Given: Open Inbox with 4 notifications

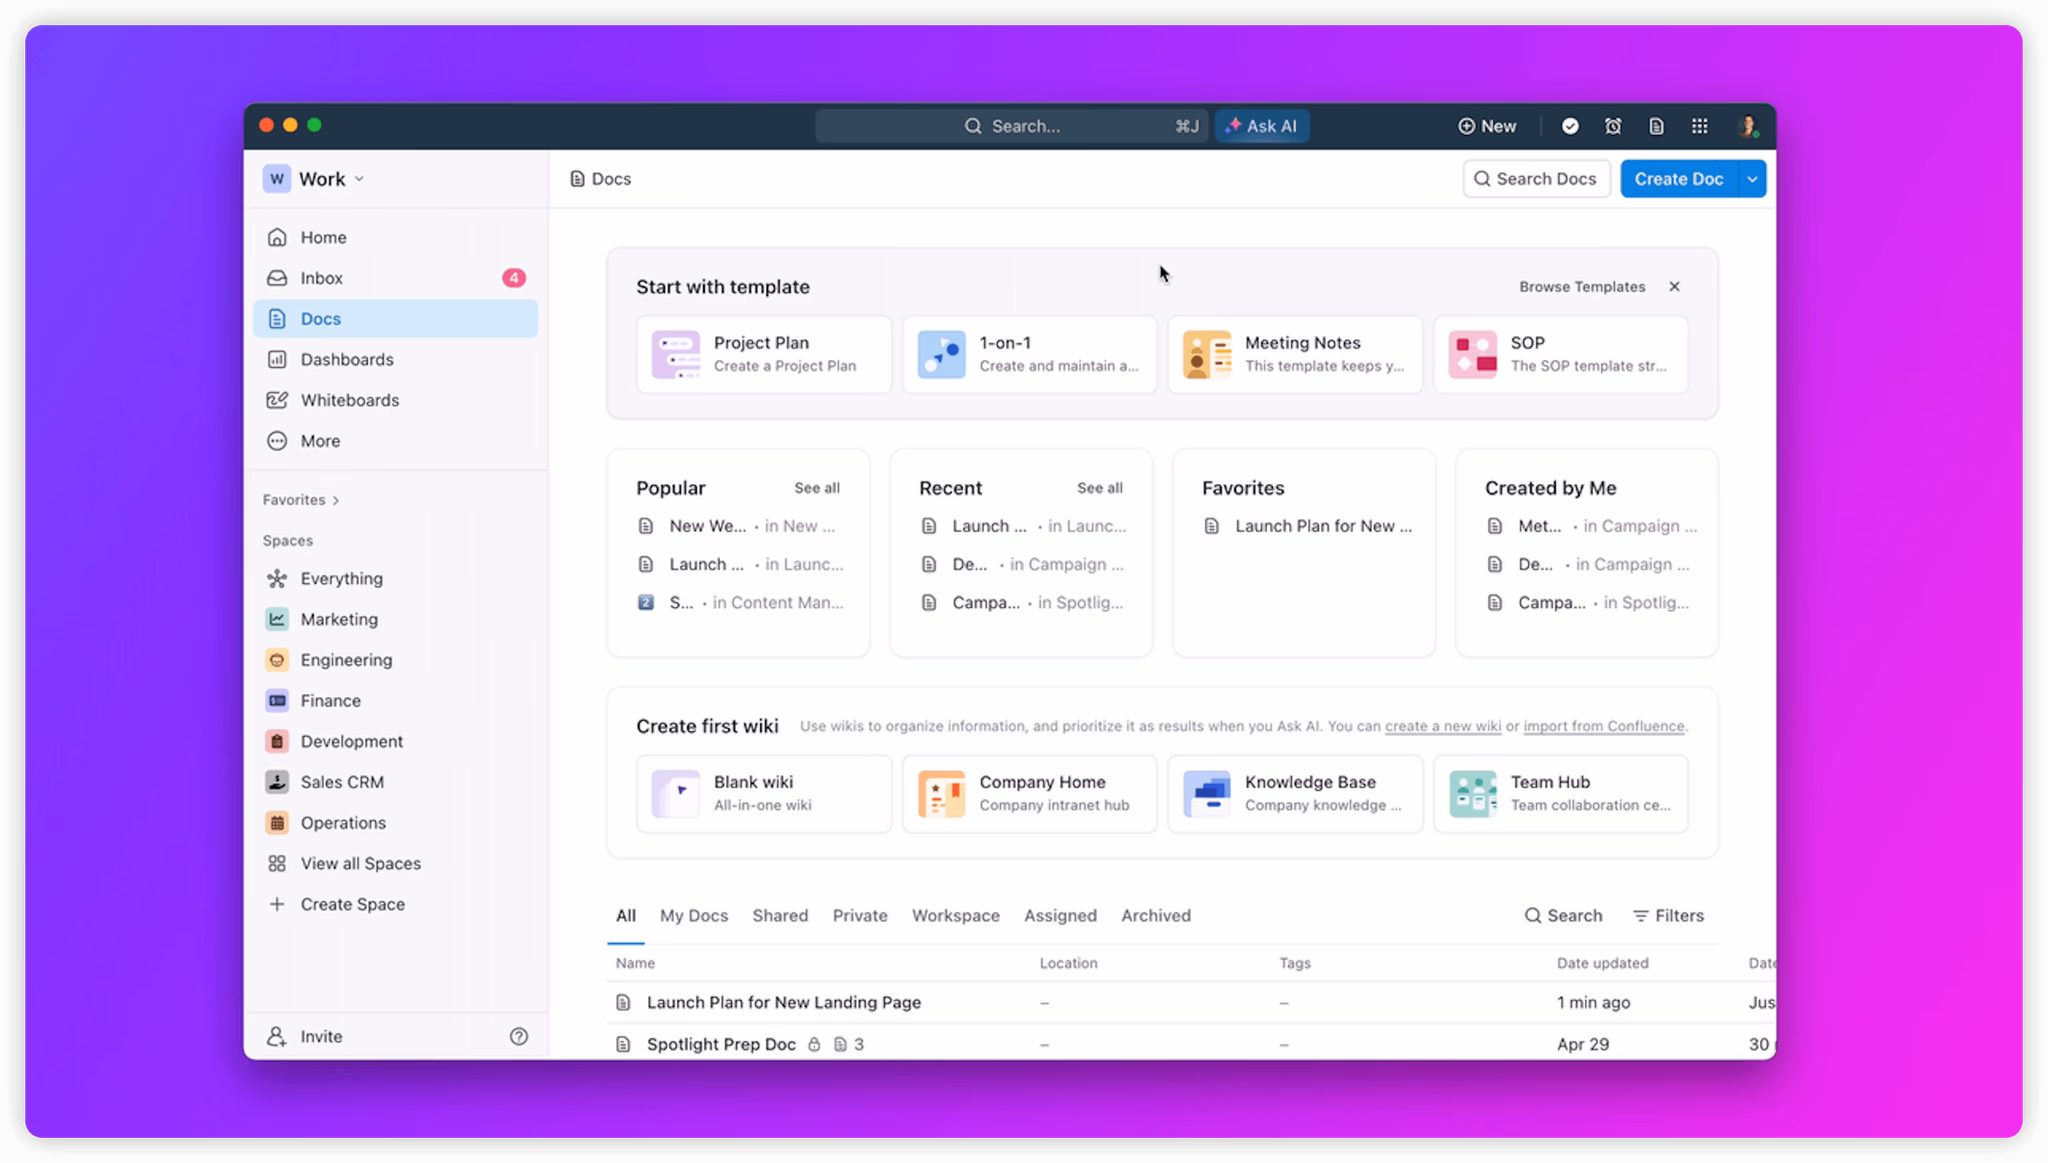Looking at the screenshot, I should tap(395, 278).
